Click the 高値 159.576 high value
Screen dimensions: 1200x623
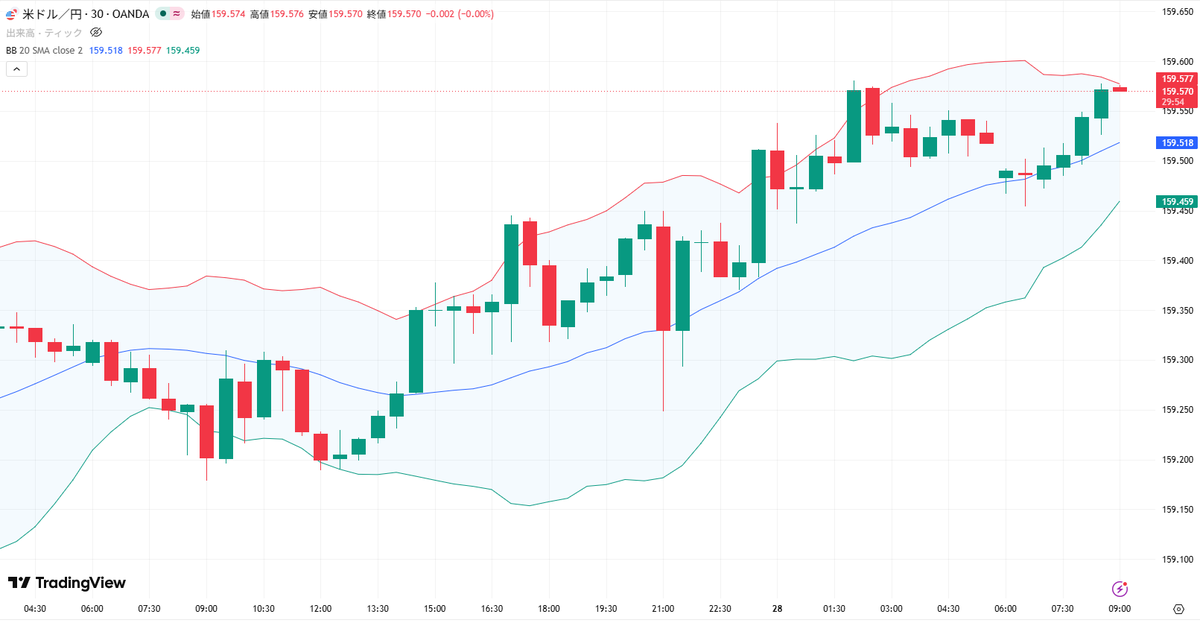277,14
